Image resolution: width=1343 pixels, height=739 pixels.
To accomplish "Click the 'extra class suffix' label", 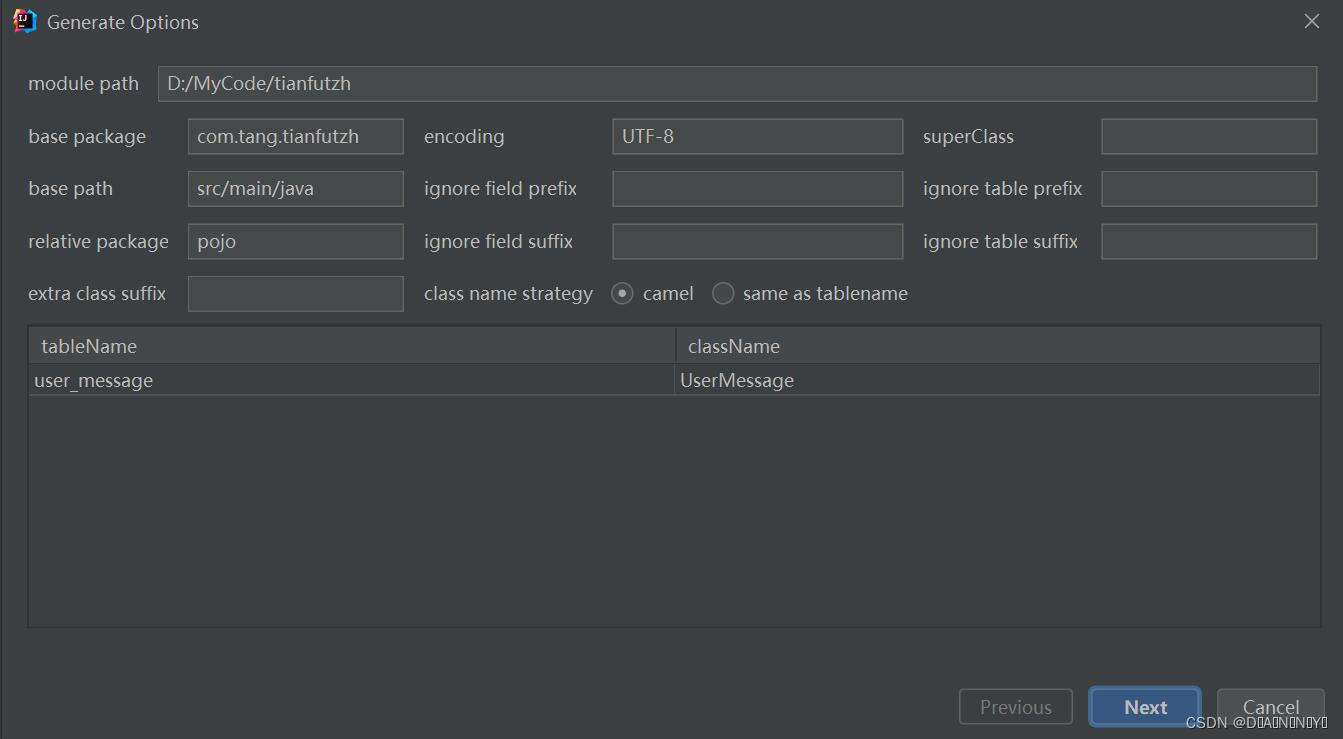I will (97, 294).
